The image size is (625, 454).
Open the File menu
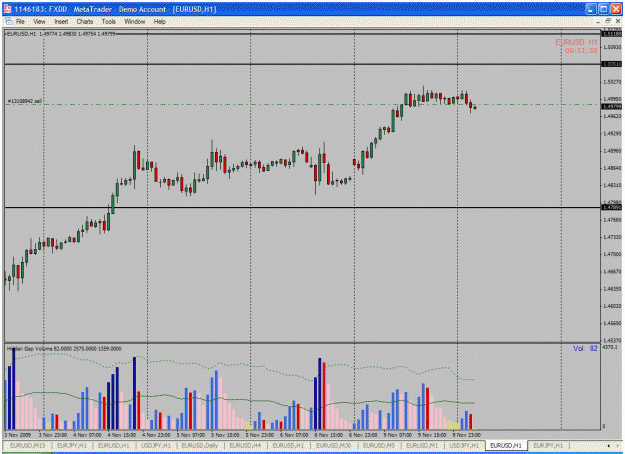pos(20,22)
